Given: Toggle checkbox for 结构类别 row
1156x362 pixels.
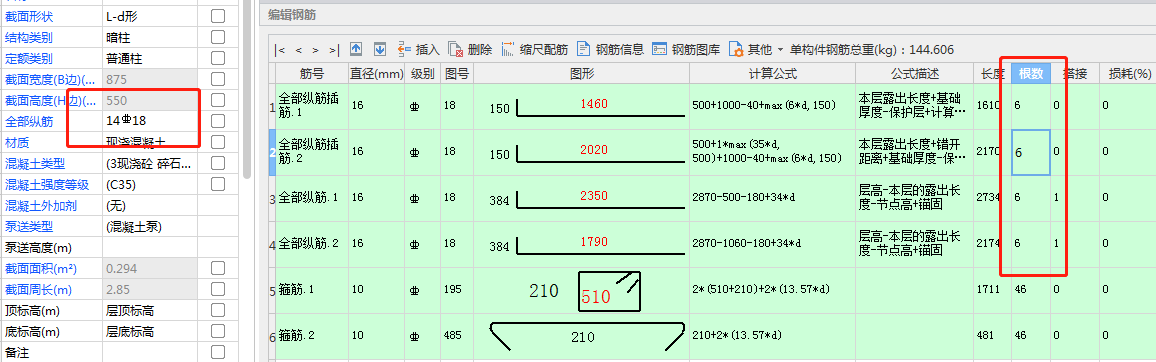Looking at the screenshot, I should click(x=218, y=37).
